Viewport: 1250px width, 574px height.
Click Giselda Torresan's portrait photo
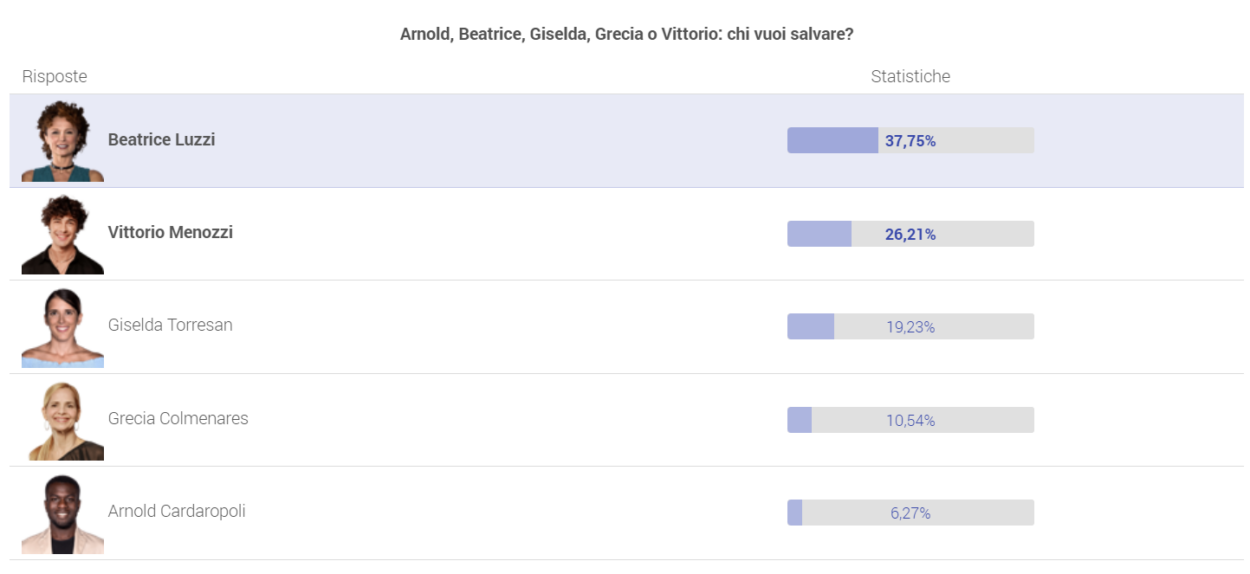[x=62, y=327]
